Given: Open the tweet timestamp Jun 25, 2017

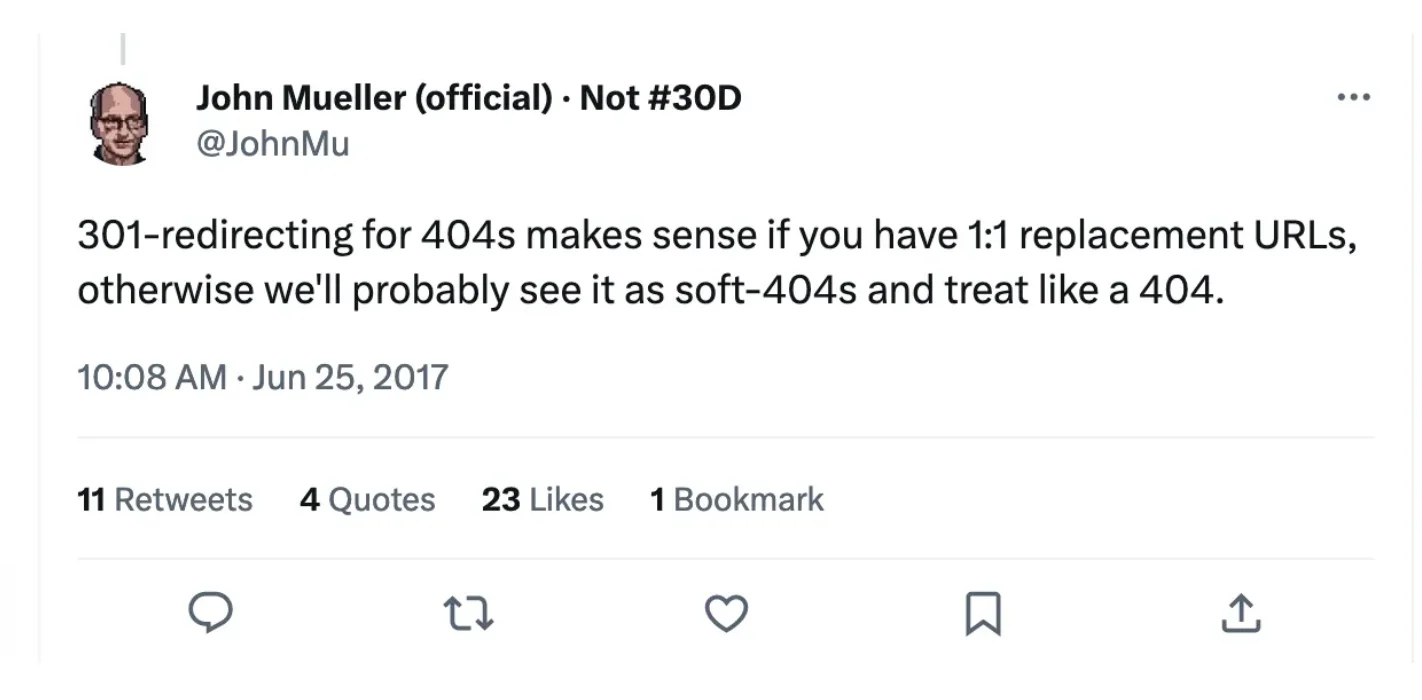Looking at the screenshot, I should point(262,377).
